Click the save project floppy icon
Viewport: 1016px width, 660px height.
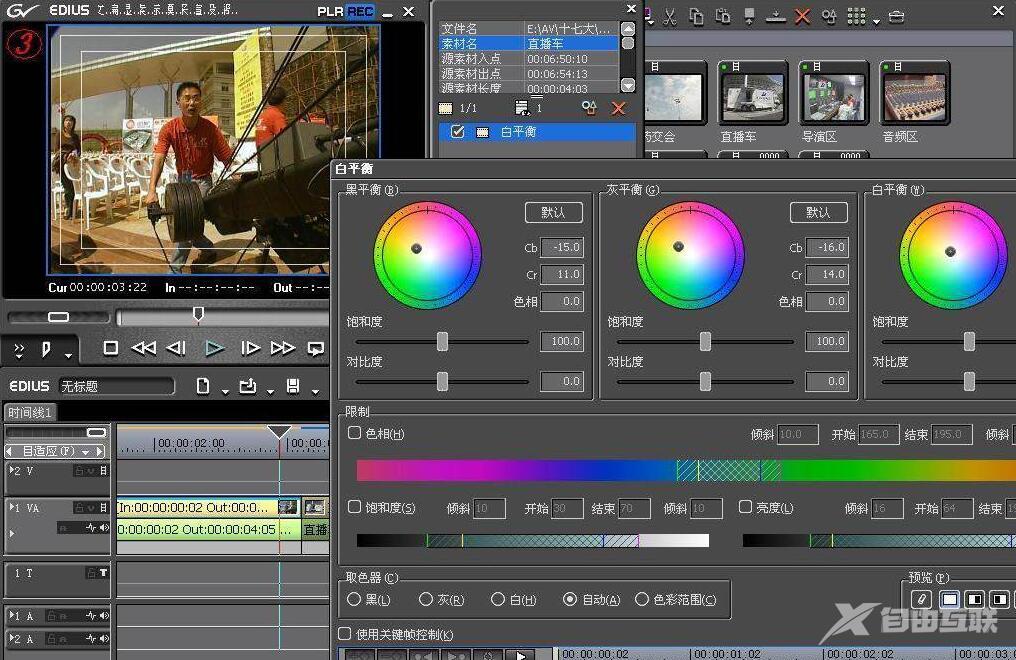(x=293, y=386)
